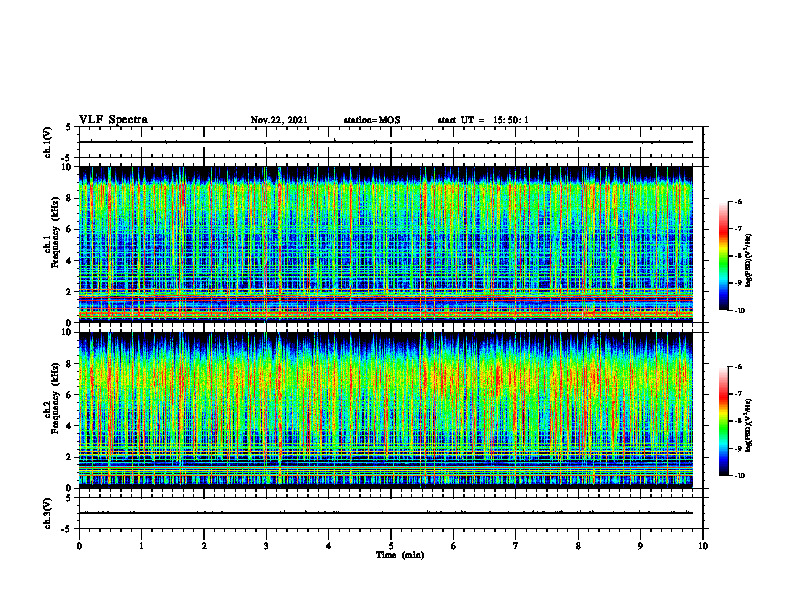The width and height of the screenshot is (792, 612).
Task: Click the time axis tick label '8'
Action: 578,546
